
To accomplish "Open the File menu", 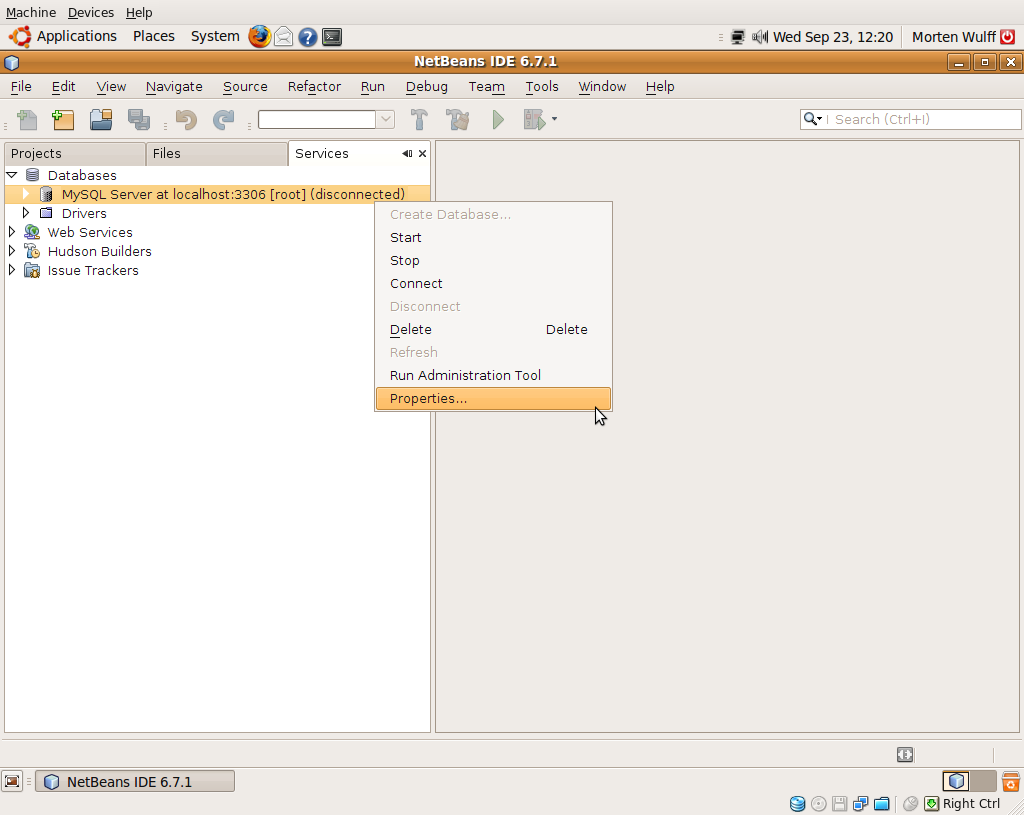I will click(21, 86).
